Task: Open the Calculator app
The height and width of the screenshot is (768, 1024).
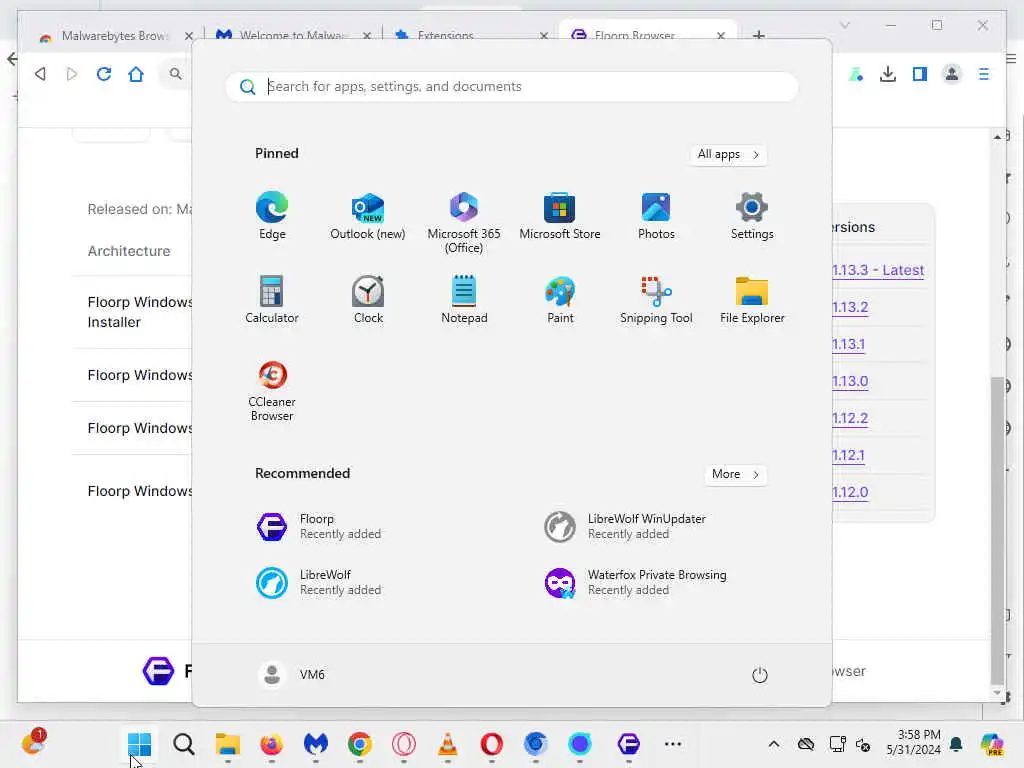Action: [272, 300]
